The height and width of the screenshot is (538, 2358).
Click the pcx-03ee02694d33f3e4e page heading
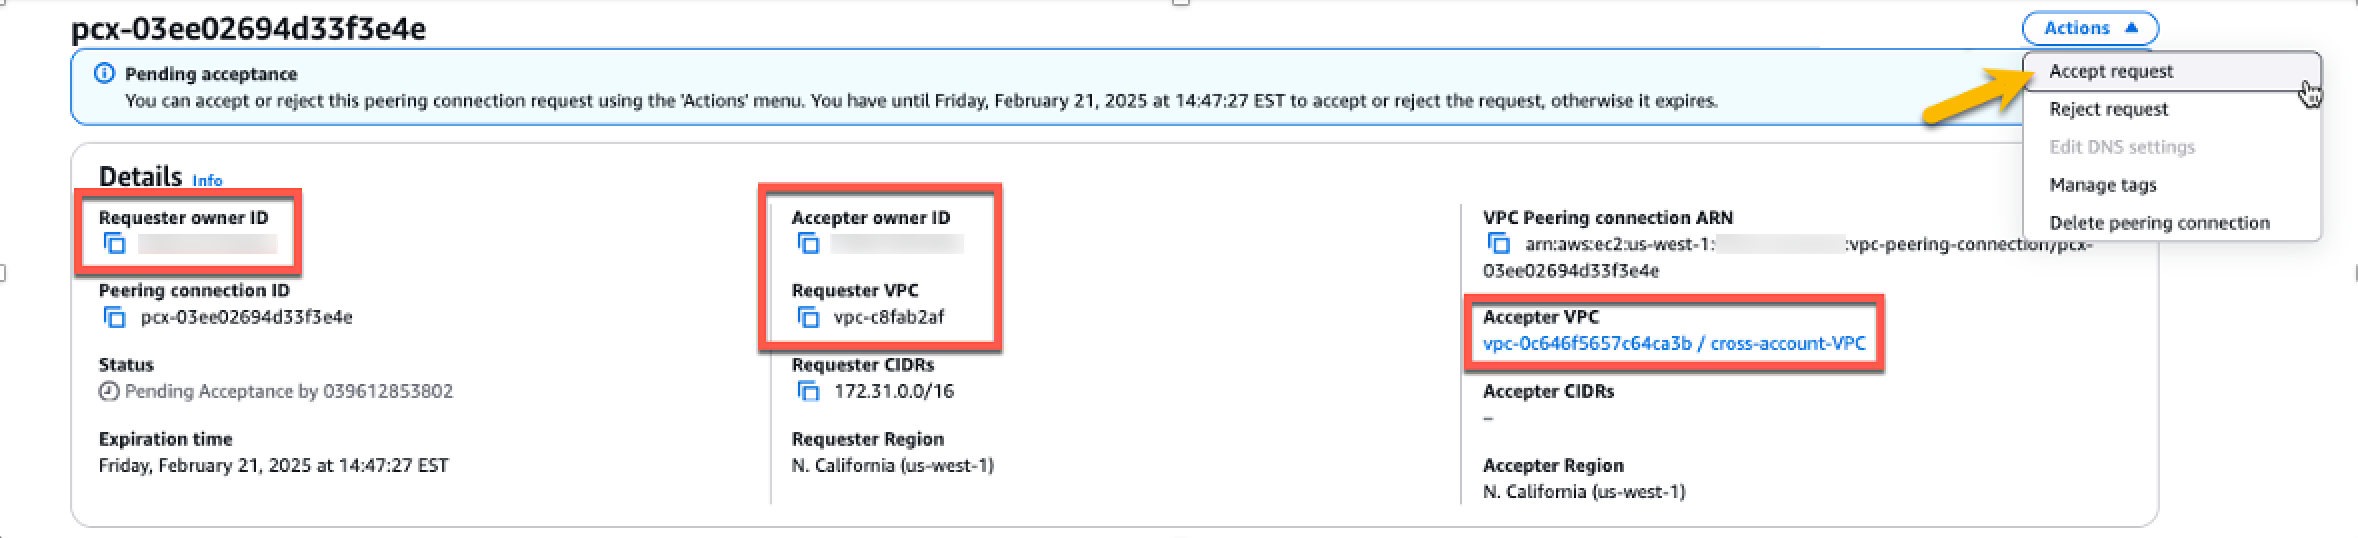point(248,29)
